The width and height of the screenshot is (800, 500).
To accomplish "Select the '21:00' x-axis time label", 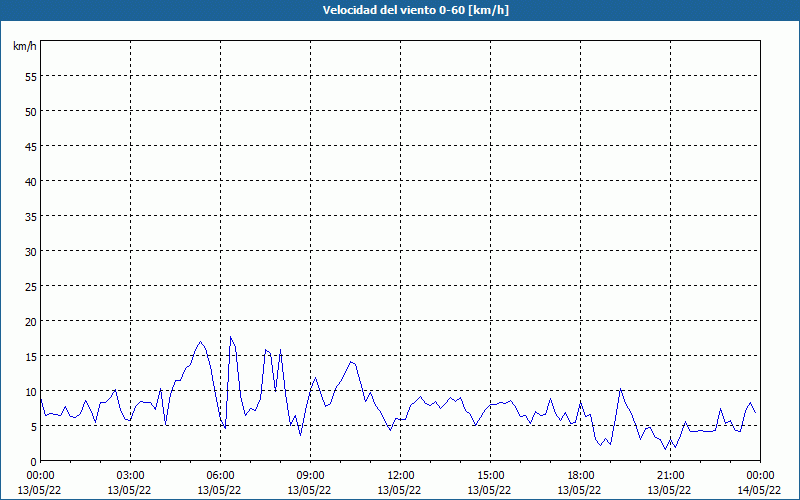I will pos(670,476).
